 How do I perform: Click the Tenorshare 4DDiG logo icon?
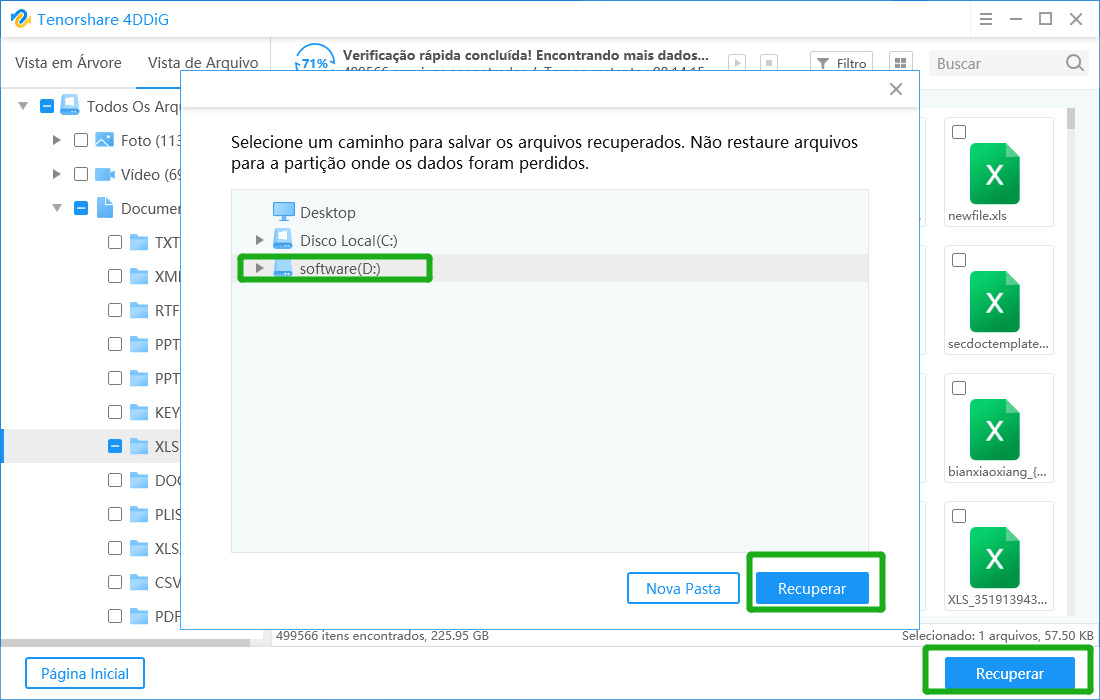pos(20,19)
